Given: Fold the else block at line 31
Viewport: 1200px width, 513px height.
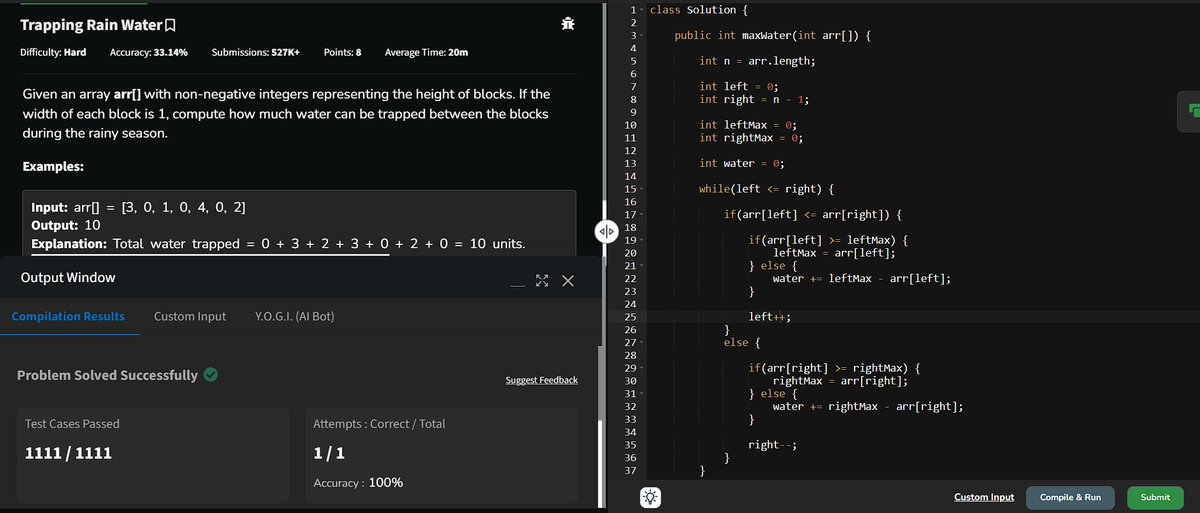Looking at the screenshot, I should pyautogui.click(x=642, y=394).
